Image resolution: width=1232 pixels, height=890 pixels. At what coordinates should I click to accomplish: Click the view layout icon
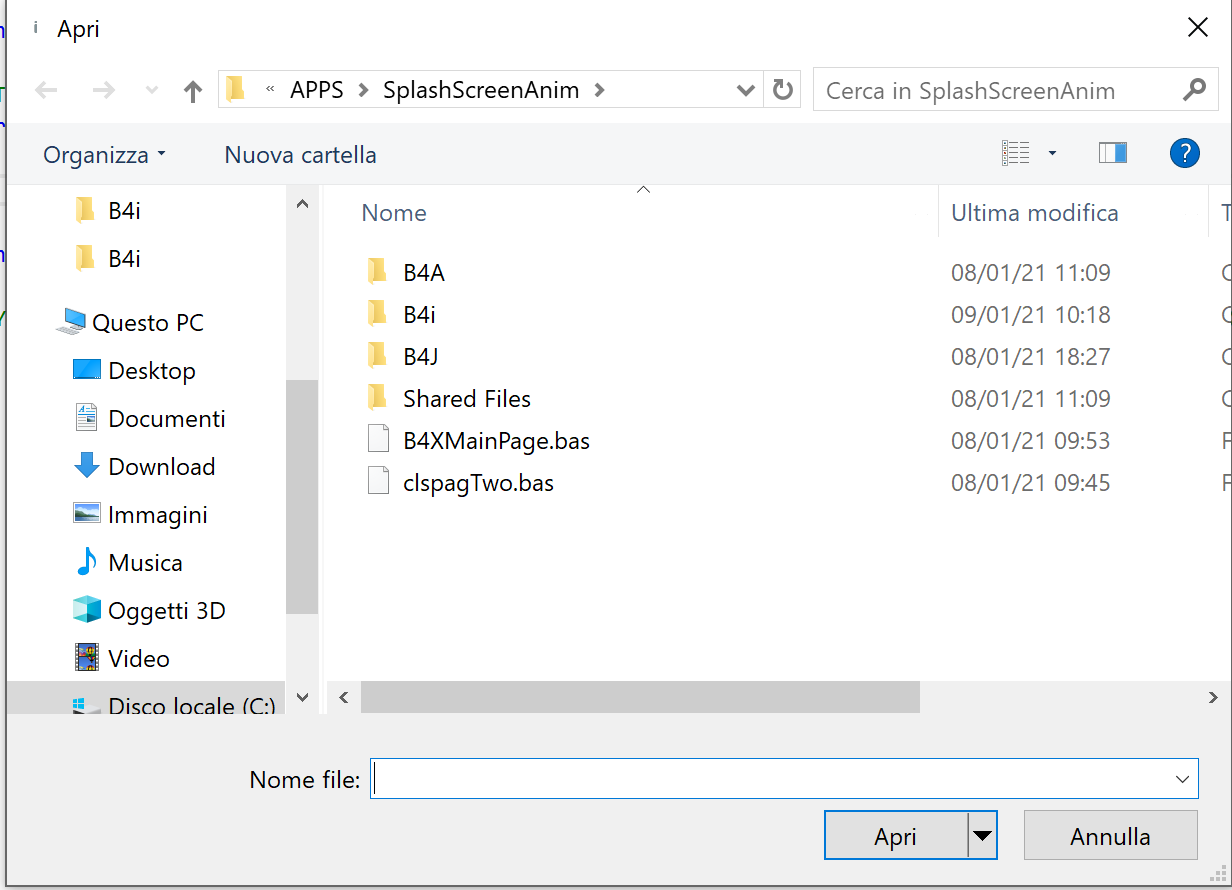(1015, 153)
